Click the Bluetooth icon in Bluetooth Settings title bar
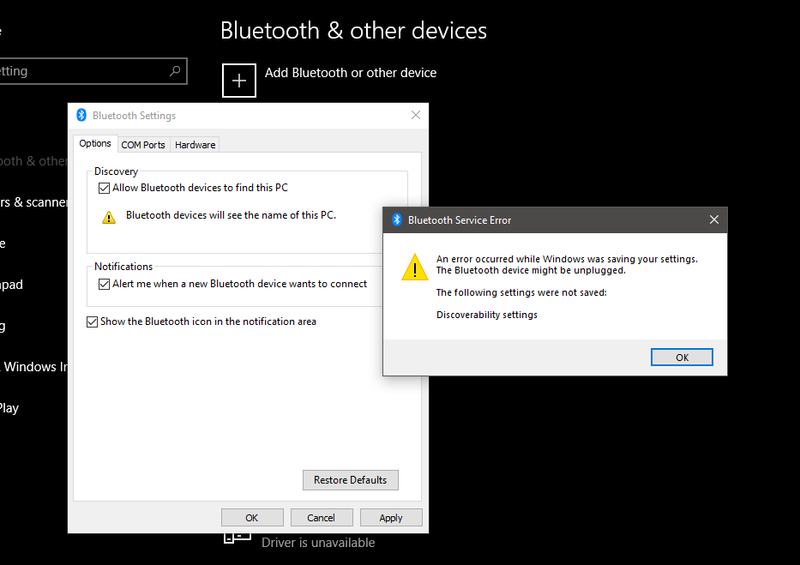The image size is (800, 565). point(82,116)
